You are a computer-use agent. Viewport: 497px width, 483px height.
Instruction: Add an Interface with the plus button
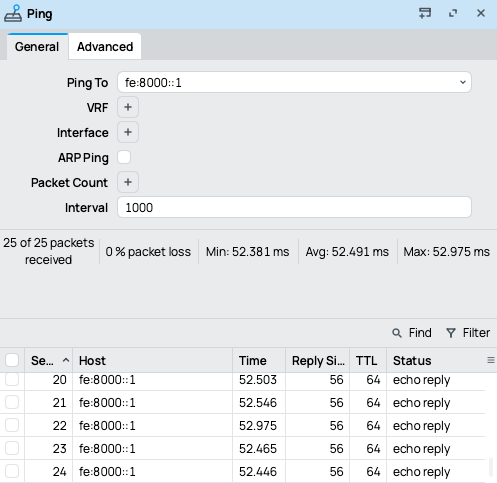[128, 132]
